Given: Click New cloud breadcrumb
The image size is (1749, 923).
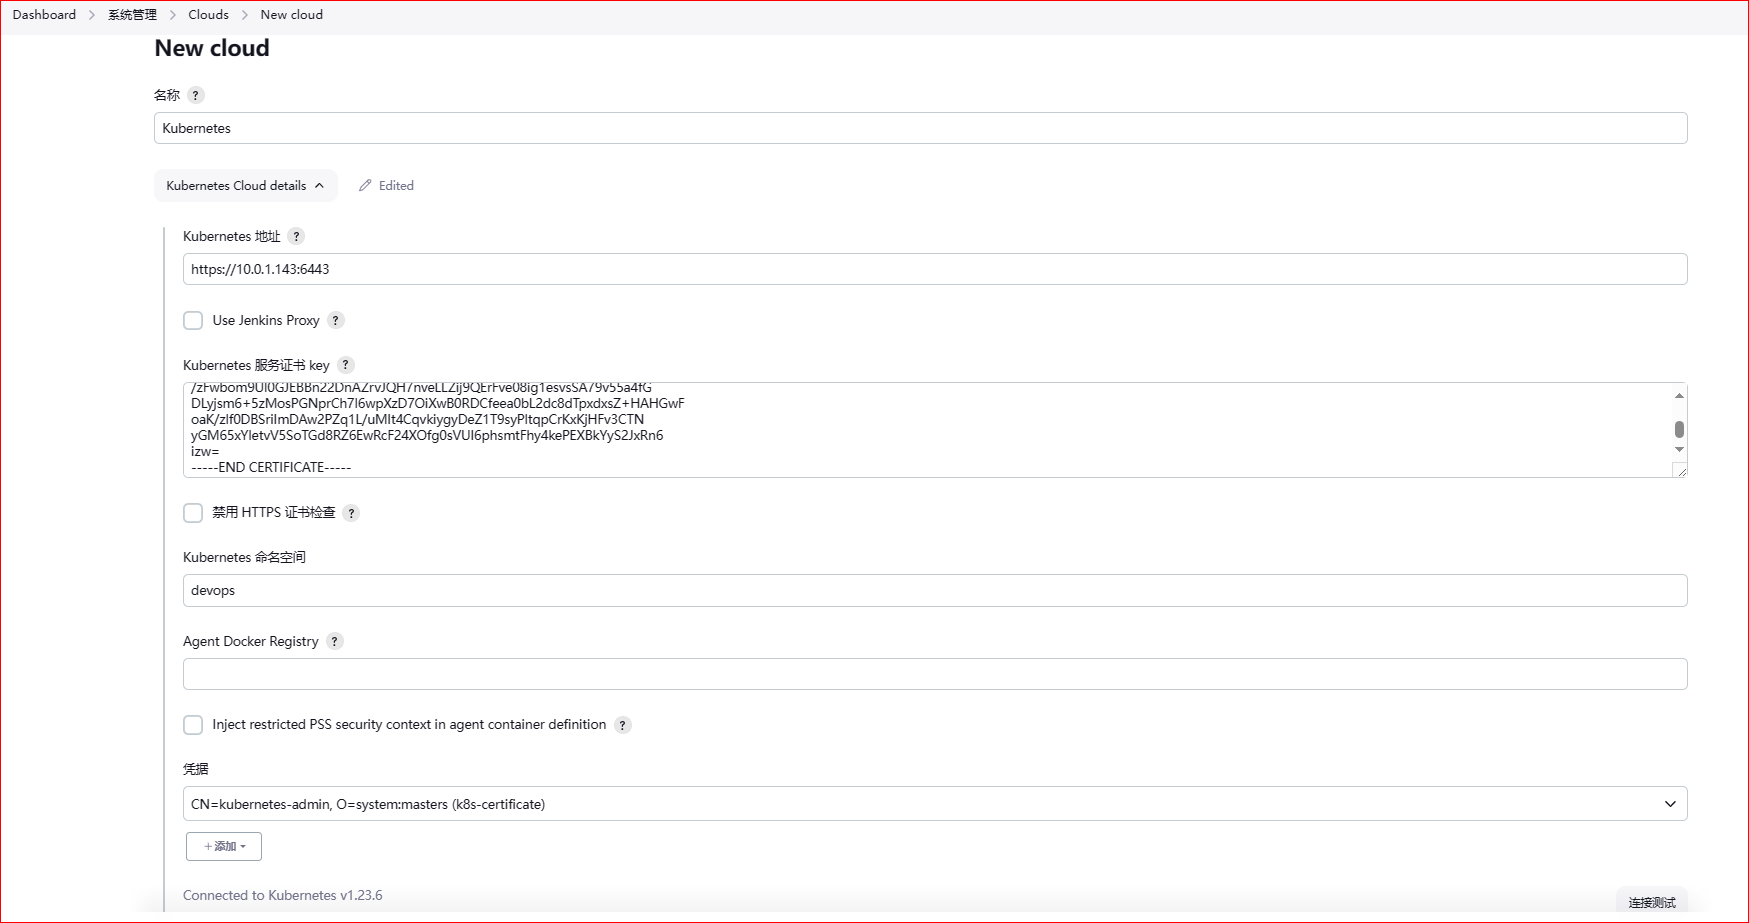Looking at the screenshot, I should click(291, 15).
